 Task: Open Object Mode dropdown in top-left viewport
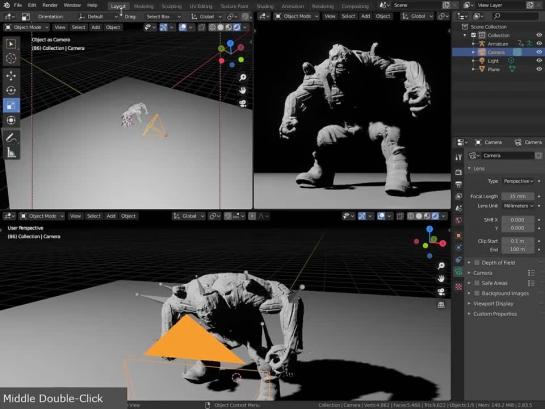27,27
